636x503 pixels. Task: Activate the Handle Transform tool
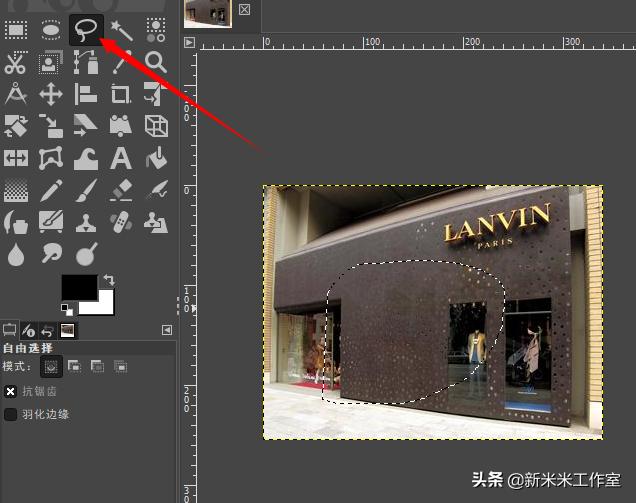(121, 126)
